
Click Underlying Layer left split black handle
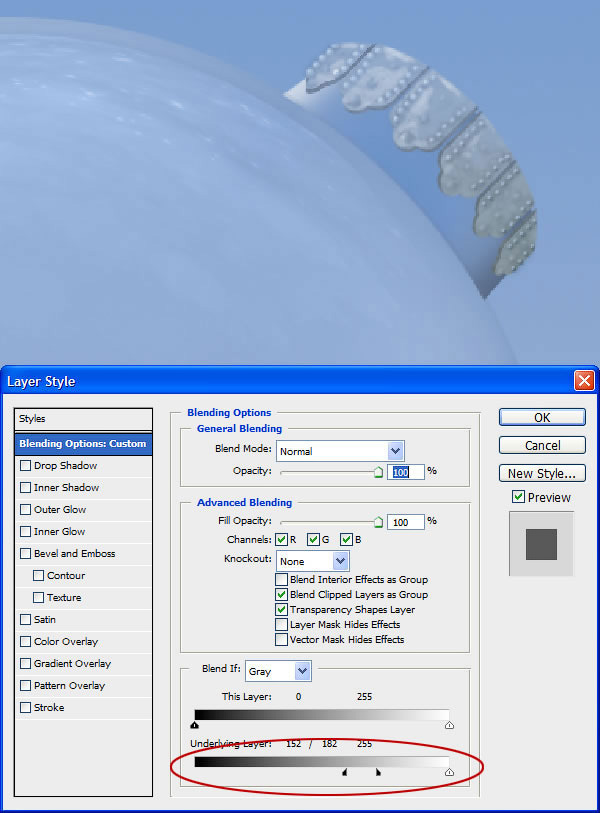point(344,773)
